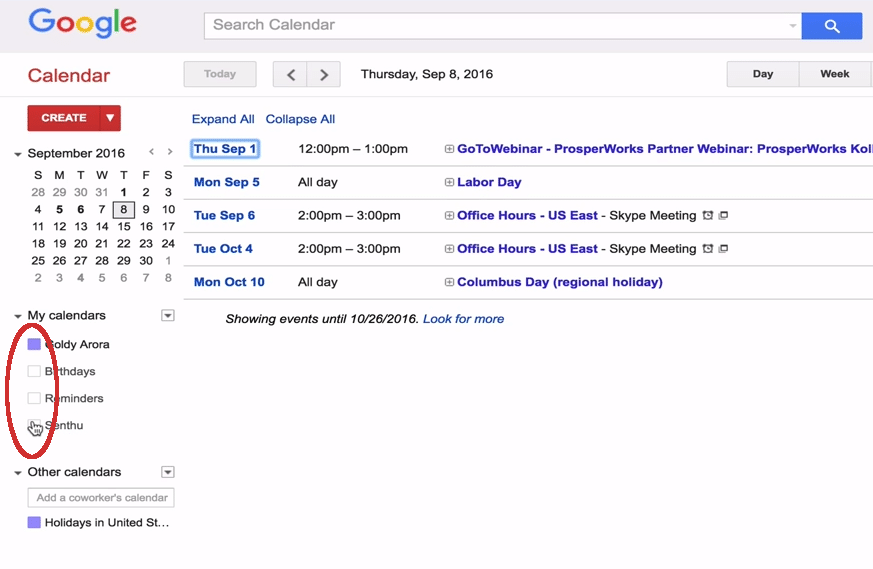Select September 21 in mini calendar
This screenshot has width=873, height=569.
101,244
